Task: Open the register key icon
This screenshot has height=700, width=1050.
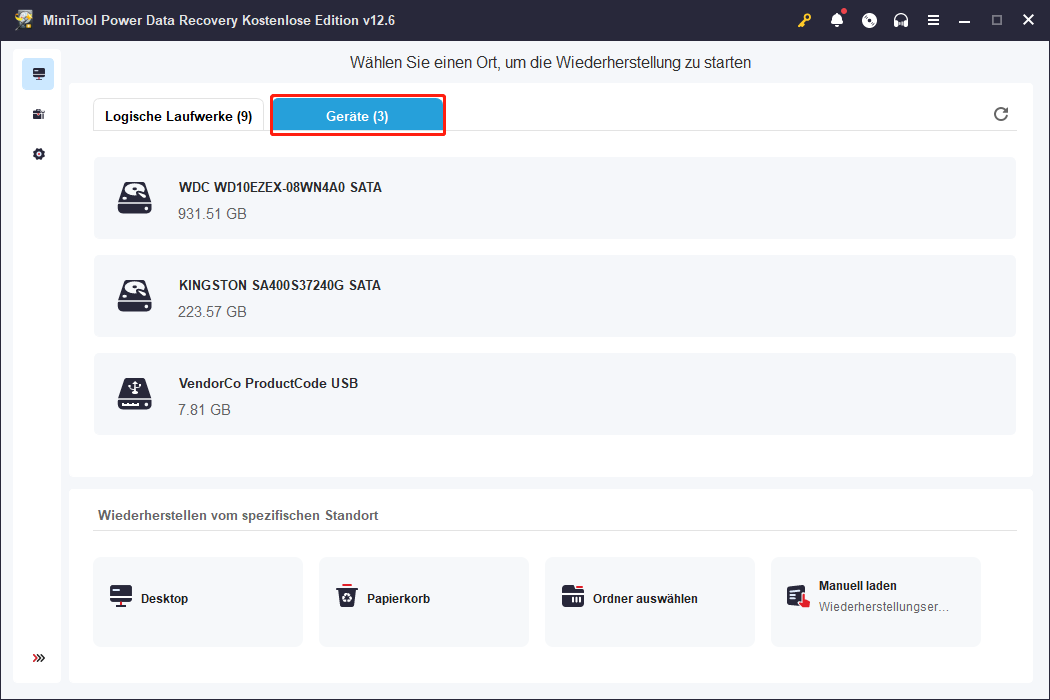Action: click(804, 20)
